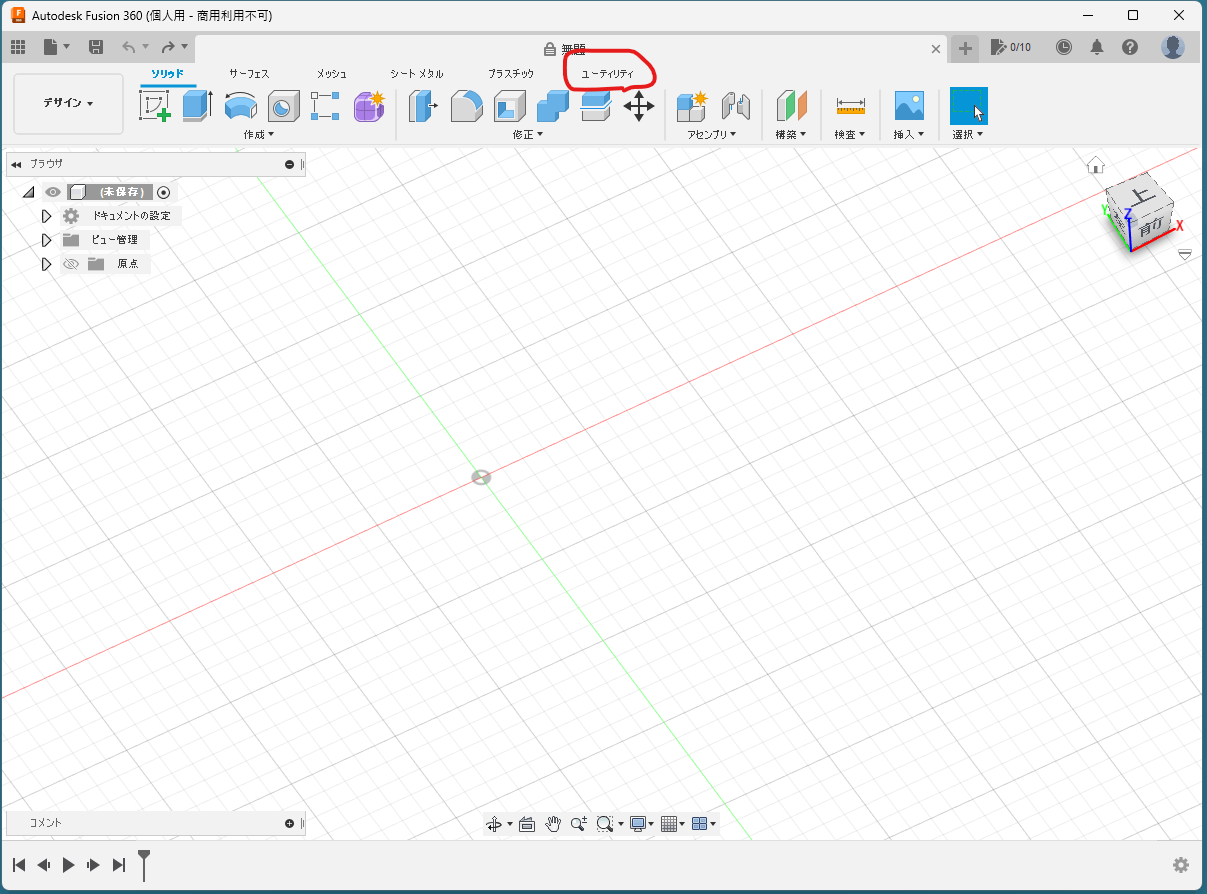Select the Insert Image tool
The image size is (1207, 894).
point(909,105)
